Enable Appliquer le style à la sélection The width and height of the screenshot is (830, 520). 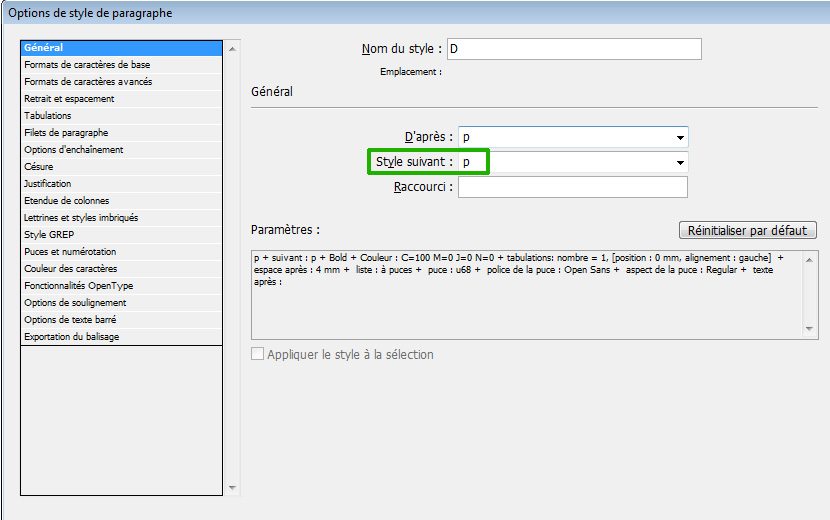coord(258,354)
